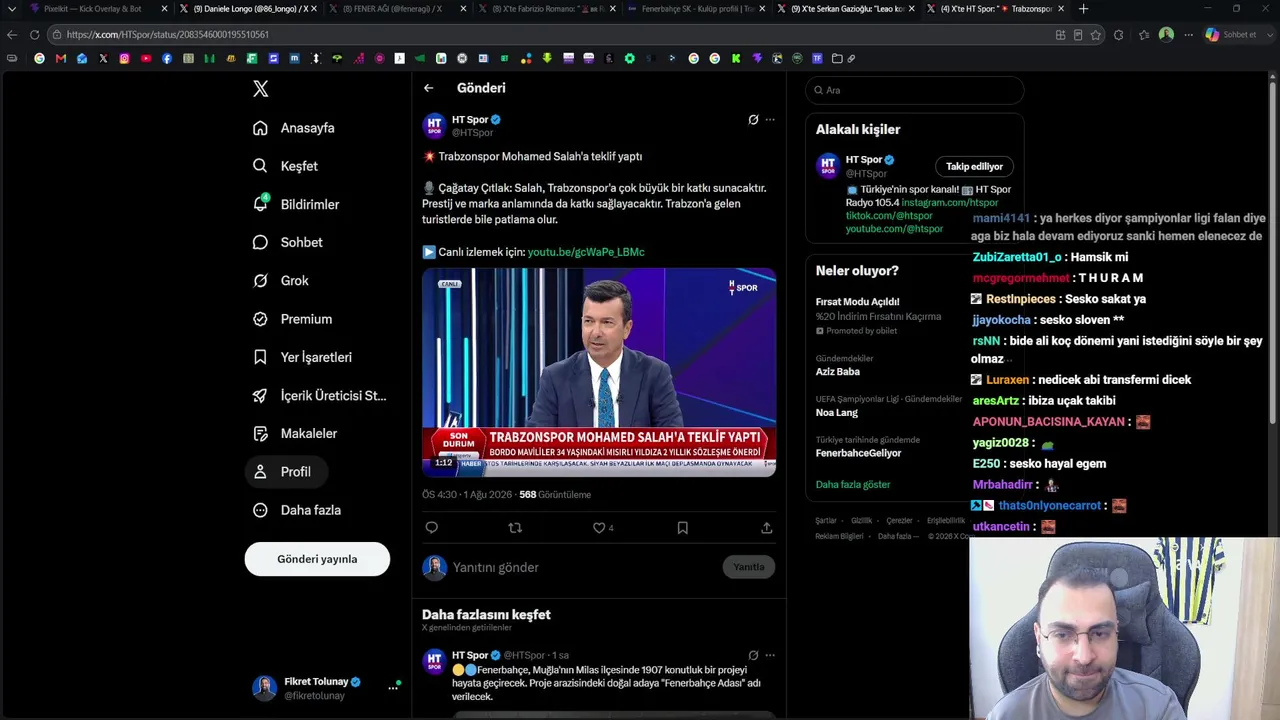Open more options on Fenerbahçe Muğla post

tap(770, 655)
